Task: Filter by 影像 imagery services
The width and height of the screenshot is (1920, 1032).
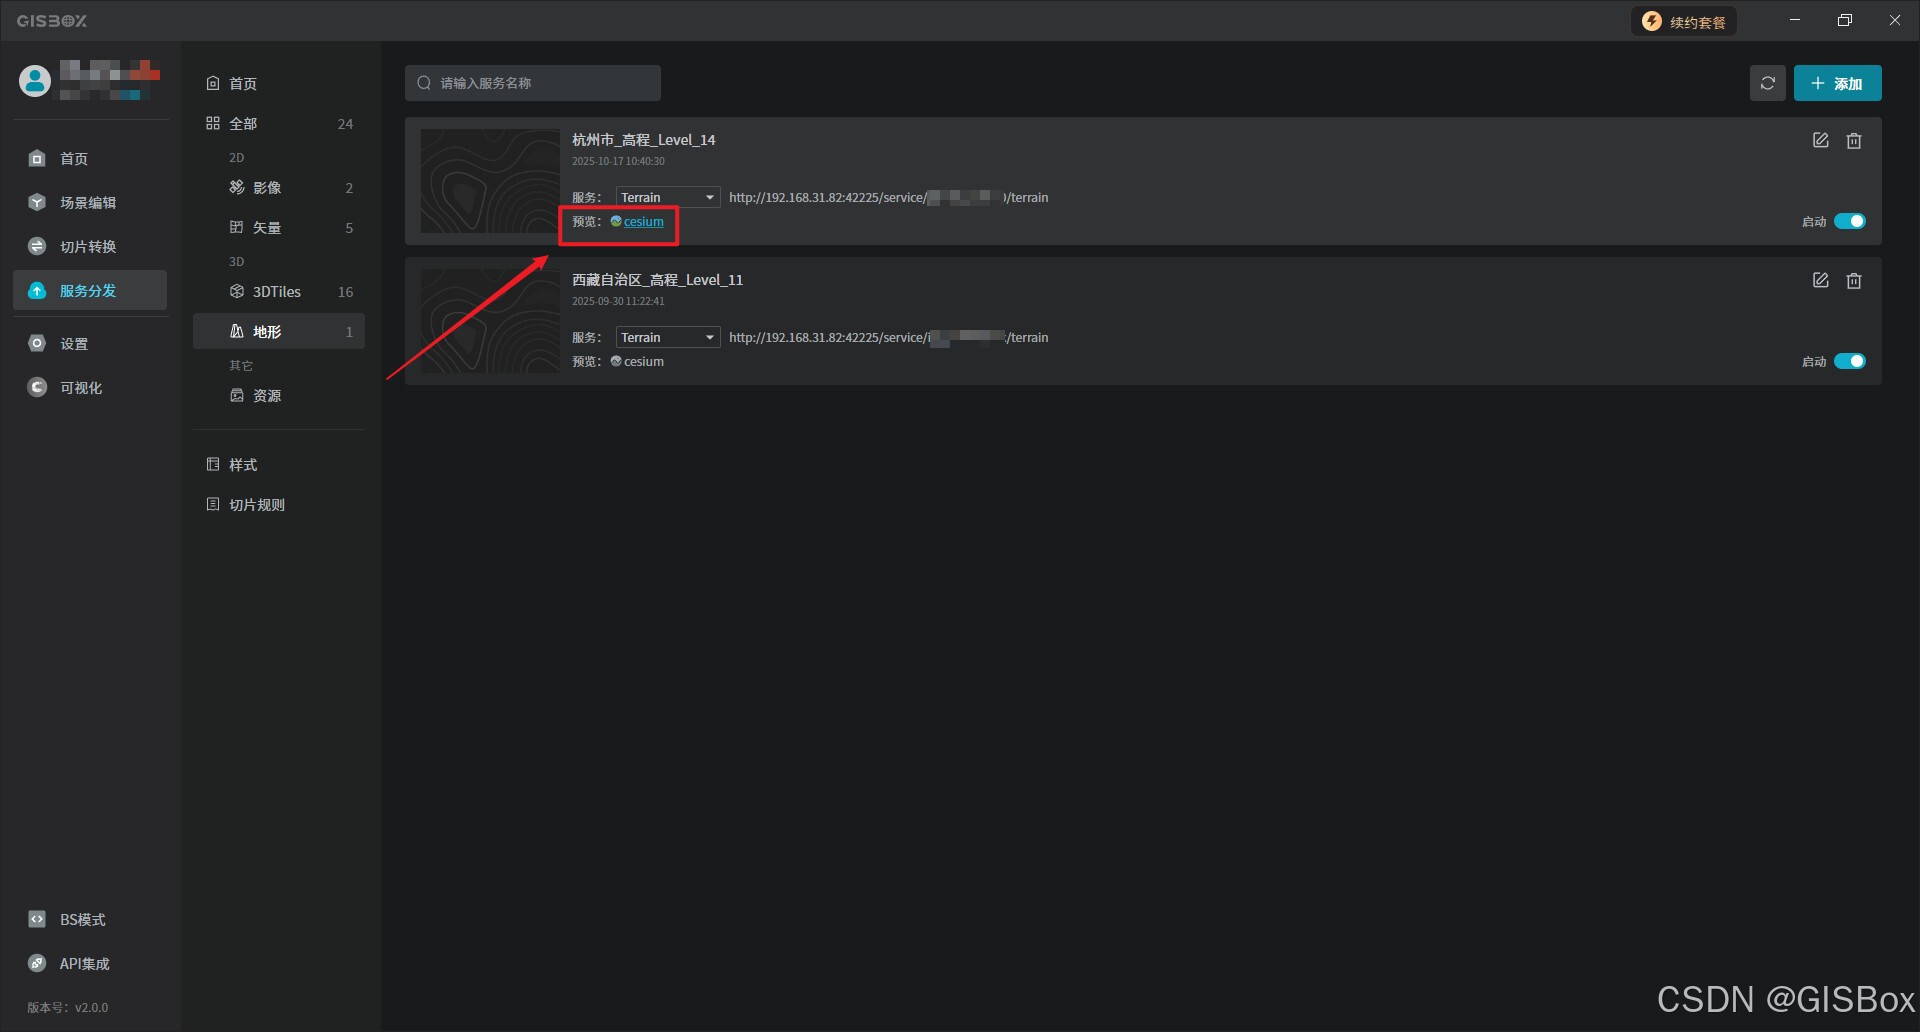Action: point(279,188)
